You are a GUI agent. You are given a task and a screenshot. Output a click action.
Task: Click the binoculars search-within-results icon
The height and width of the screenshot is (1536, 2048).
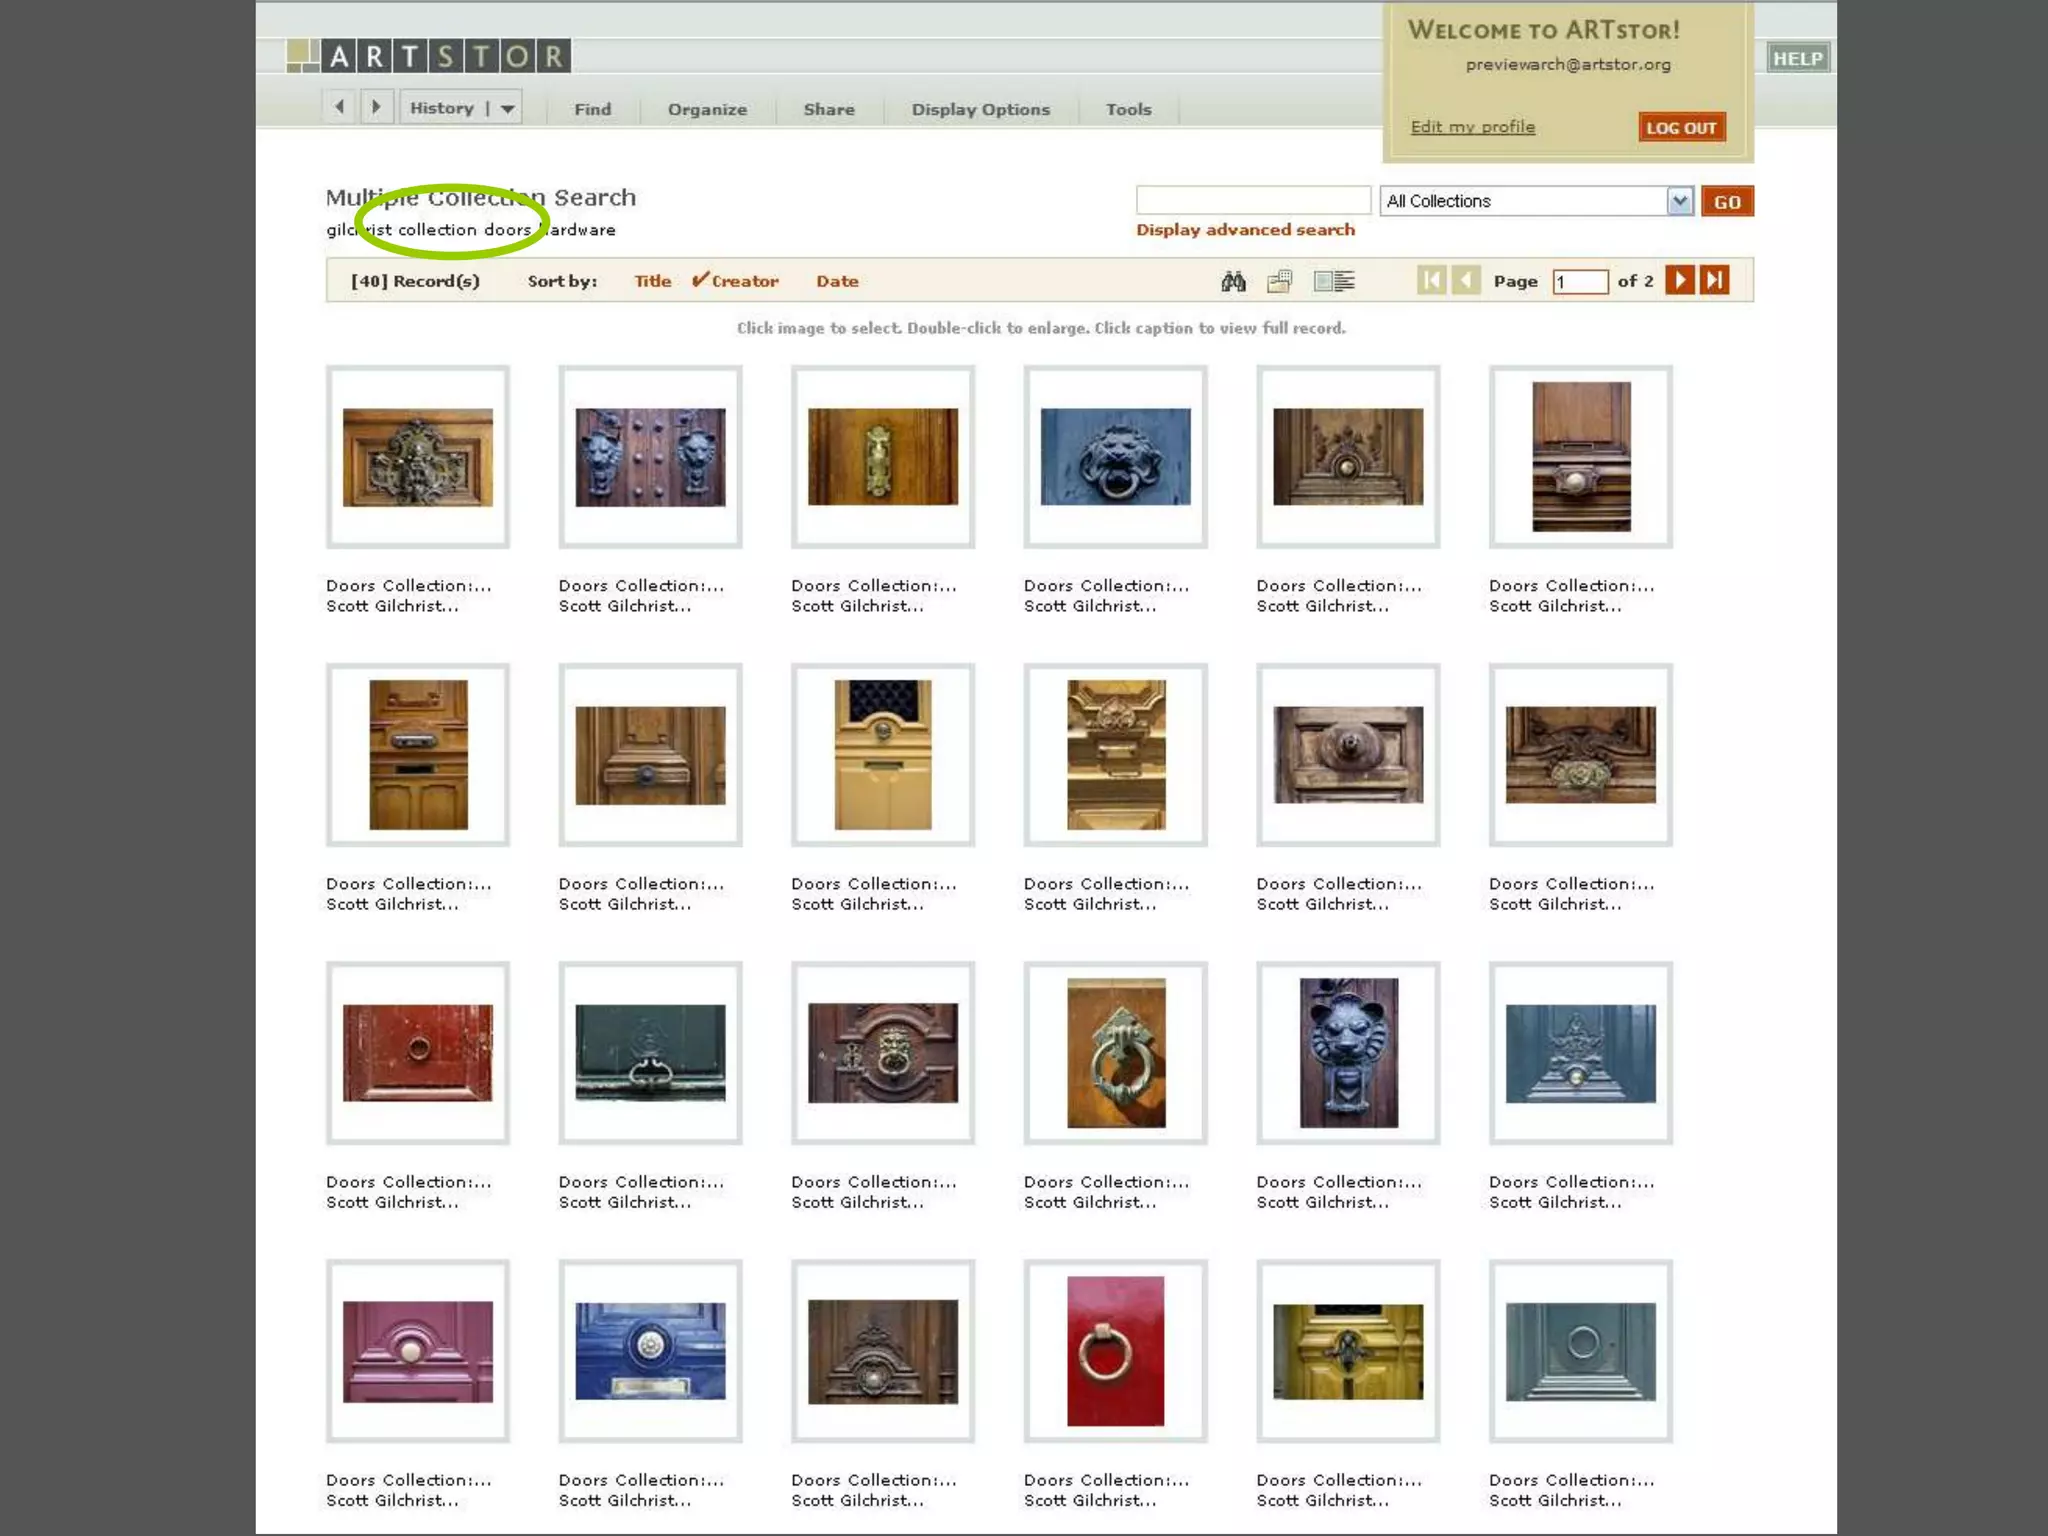1233,281
